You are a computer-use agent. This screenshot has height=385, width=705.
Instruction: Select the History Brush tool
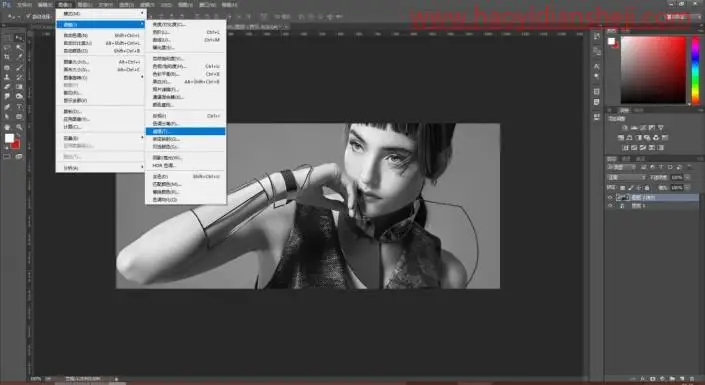19,77
